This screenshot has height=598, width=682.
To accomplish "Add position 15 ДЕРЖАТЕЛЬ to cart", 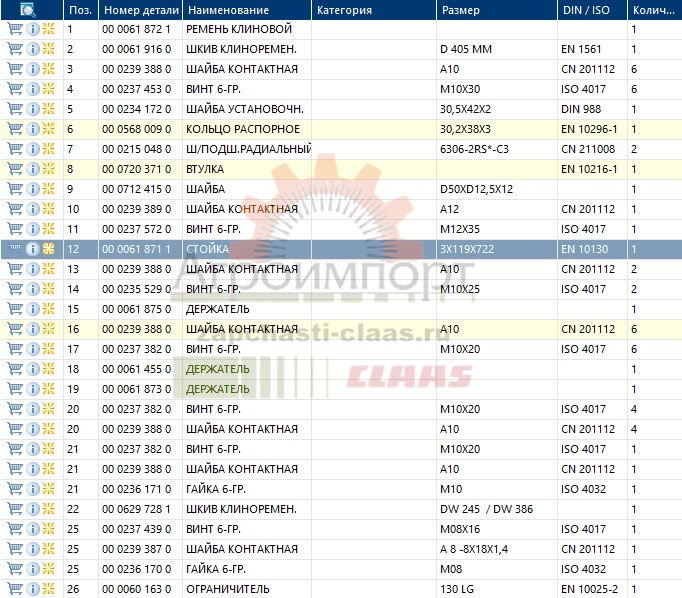I will coord(15,309).
